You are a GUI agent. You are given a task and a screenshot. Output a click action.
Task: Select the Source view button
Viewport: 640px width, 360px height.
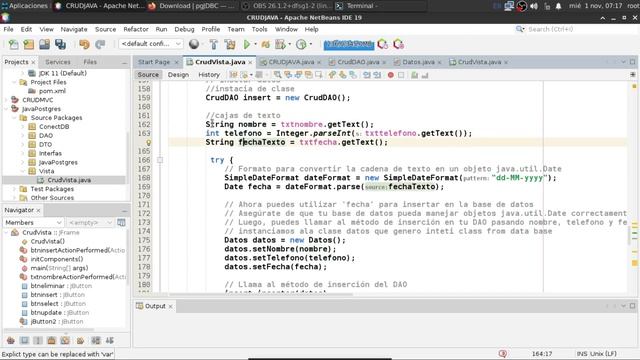click(x=148, y=75)
